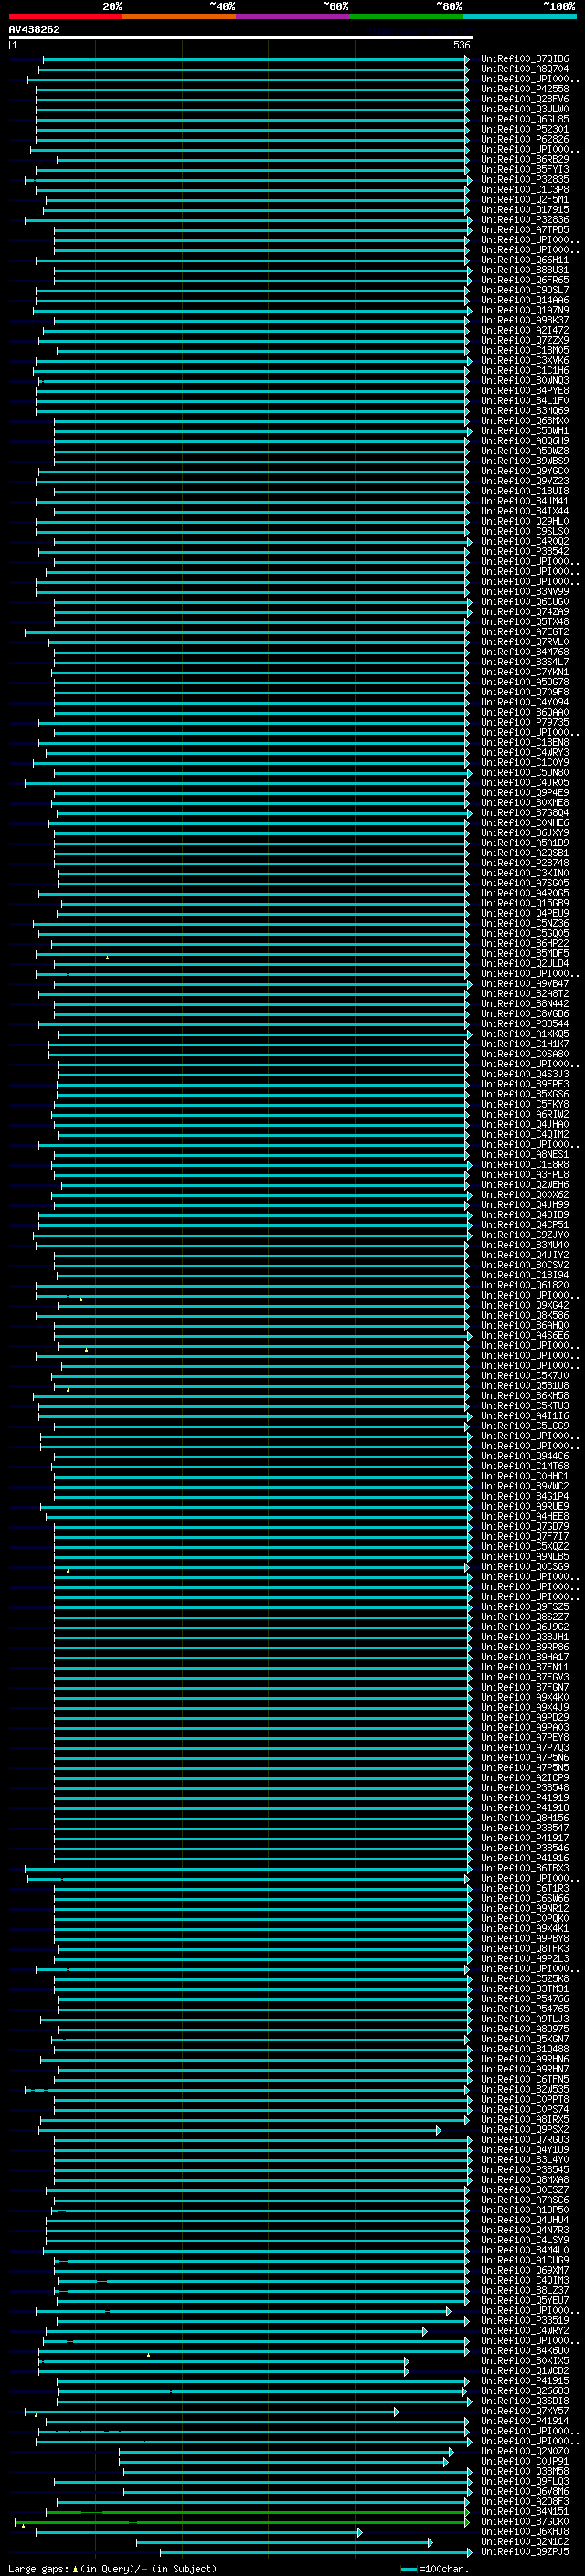Select the UniRef100_Q4UHU4 label
Screen dimensions: 585x2576
pos(525,2220)
